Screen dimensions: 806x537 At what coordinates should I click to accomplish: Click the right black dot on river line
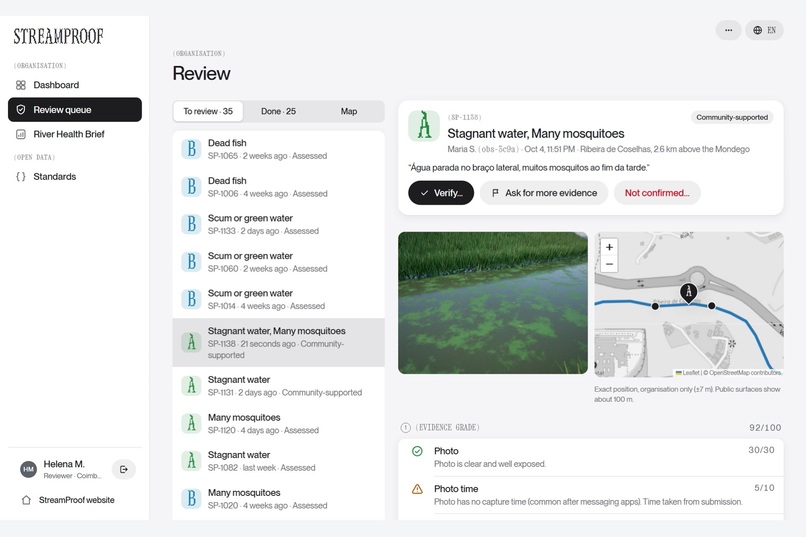[711, 306]
